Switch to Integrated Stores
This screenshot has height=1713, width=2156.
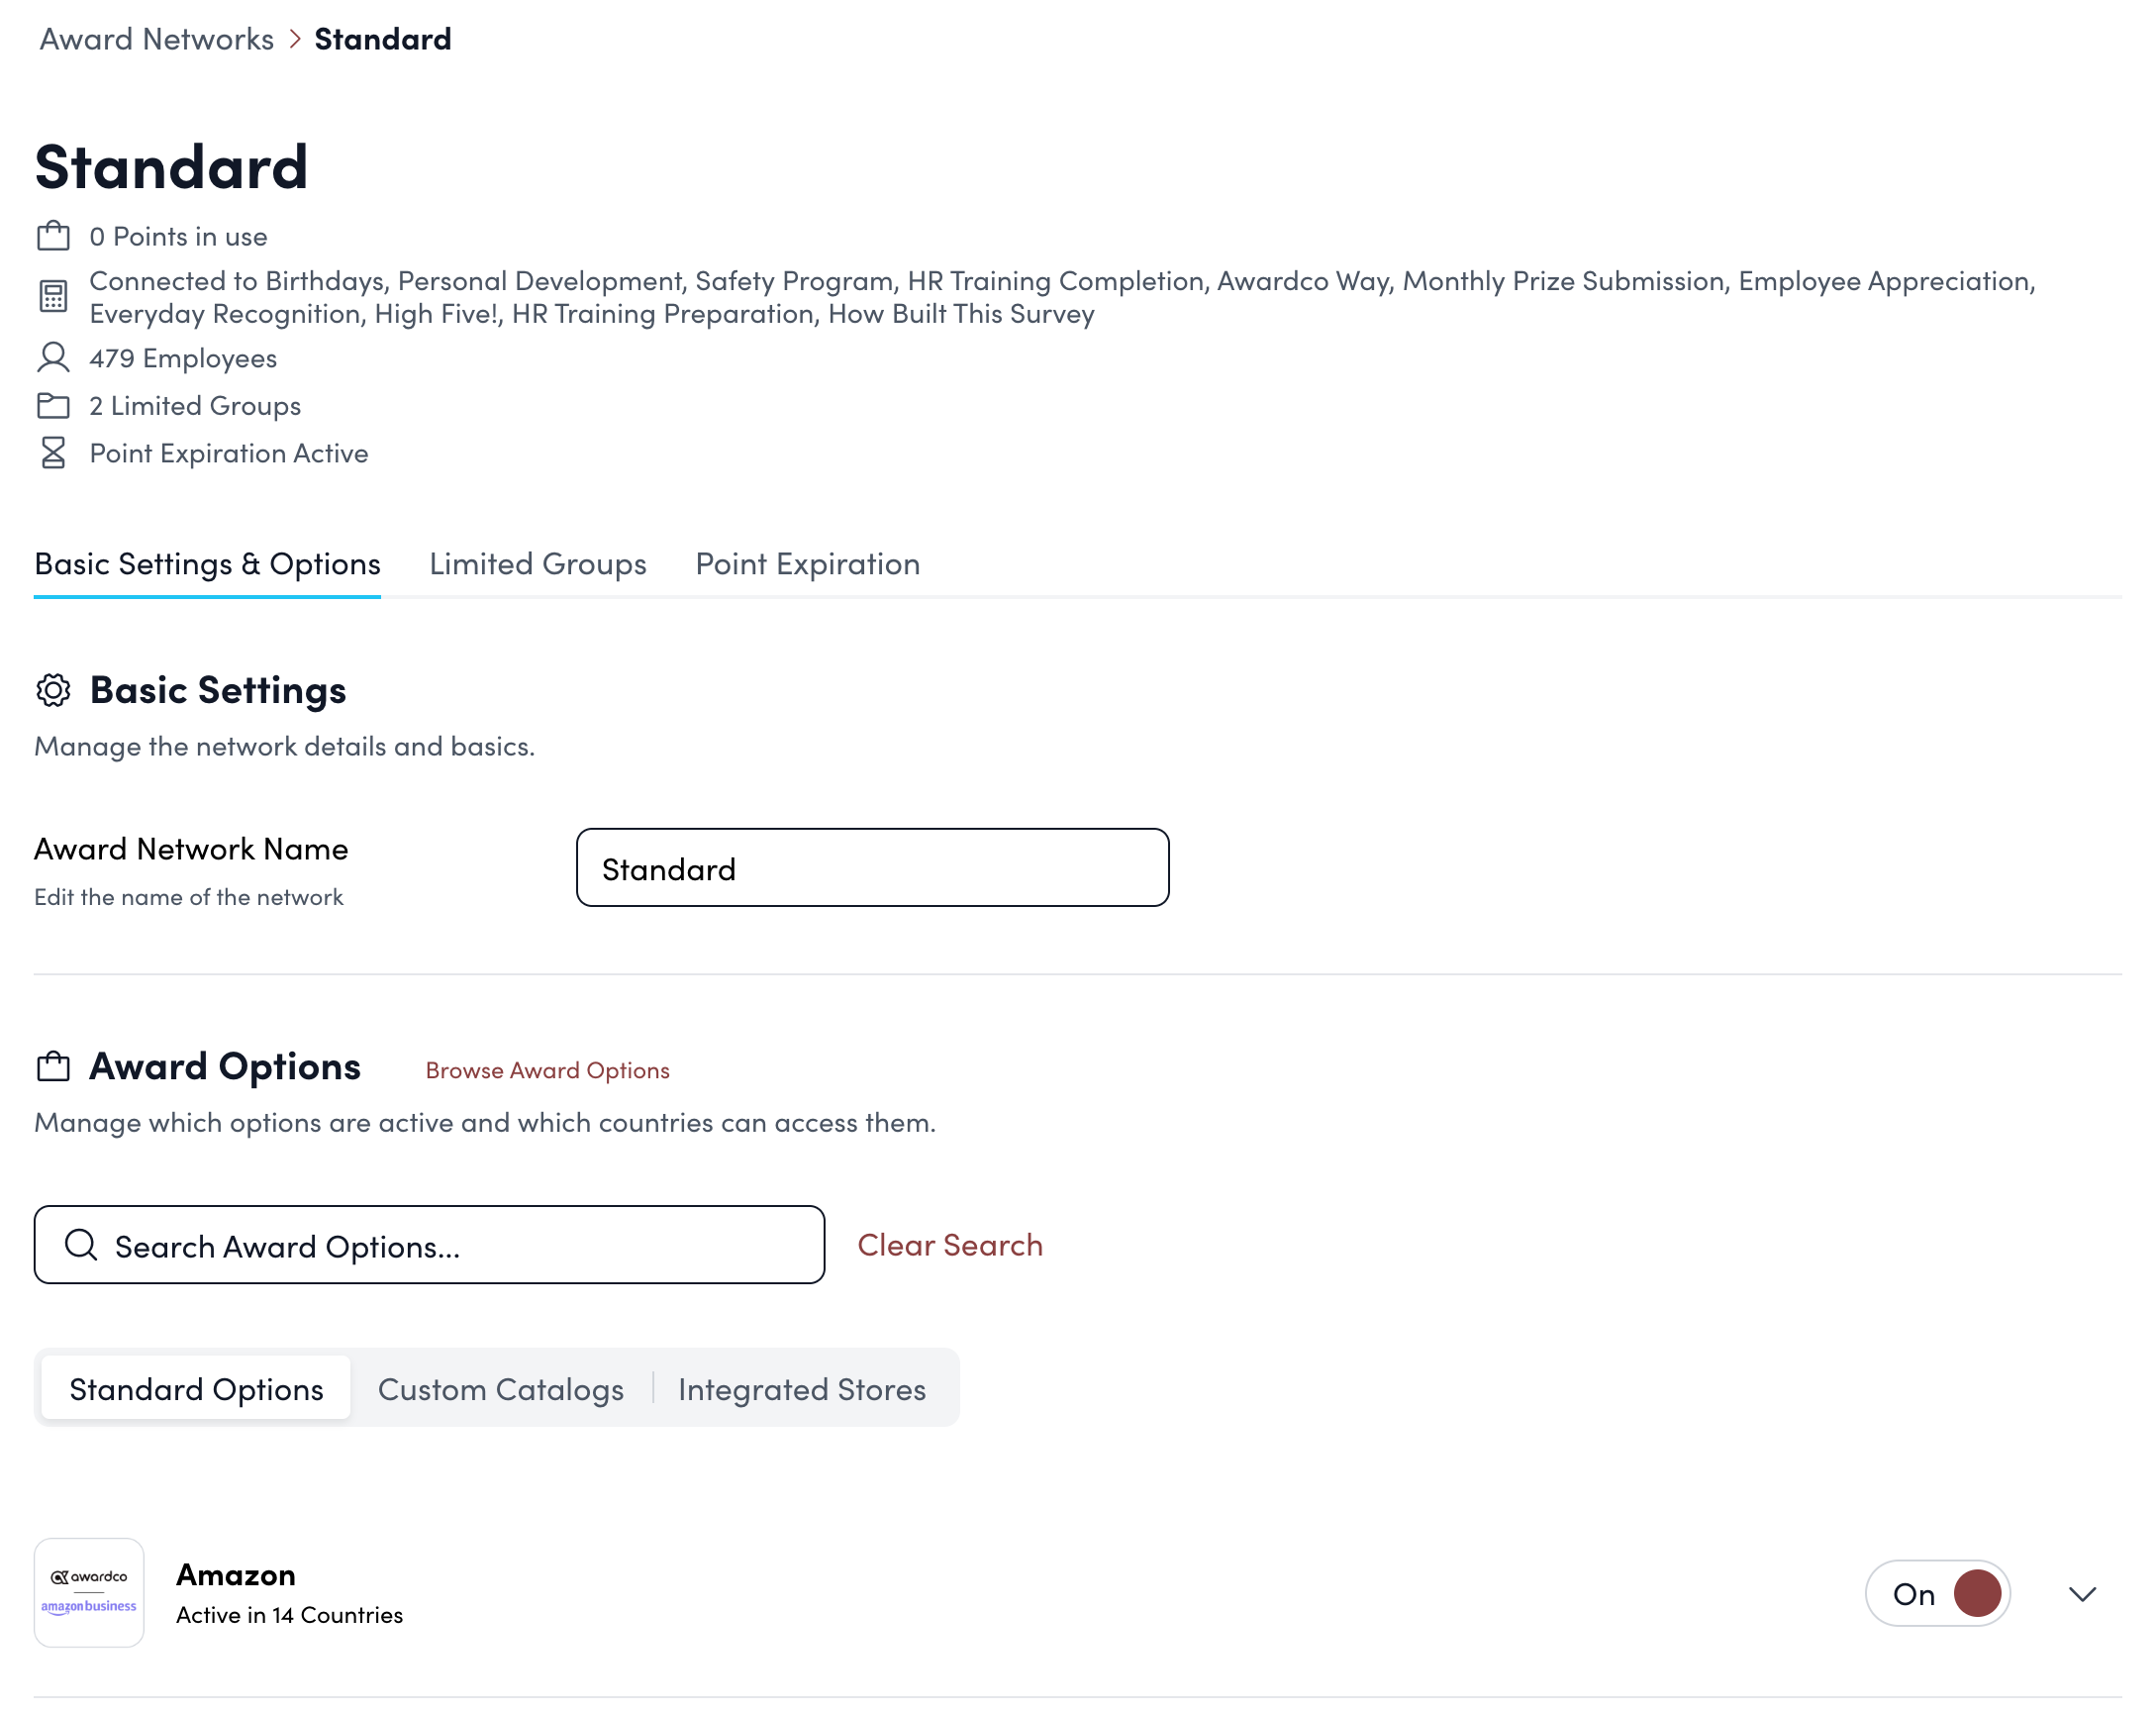coord(801,1388)
